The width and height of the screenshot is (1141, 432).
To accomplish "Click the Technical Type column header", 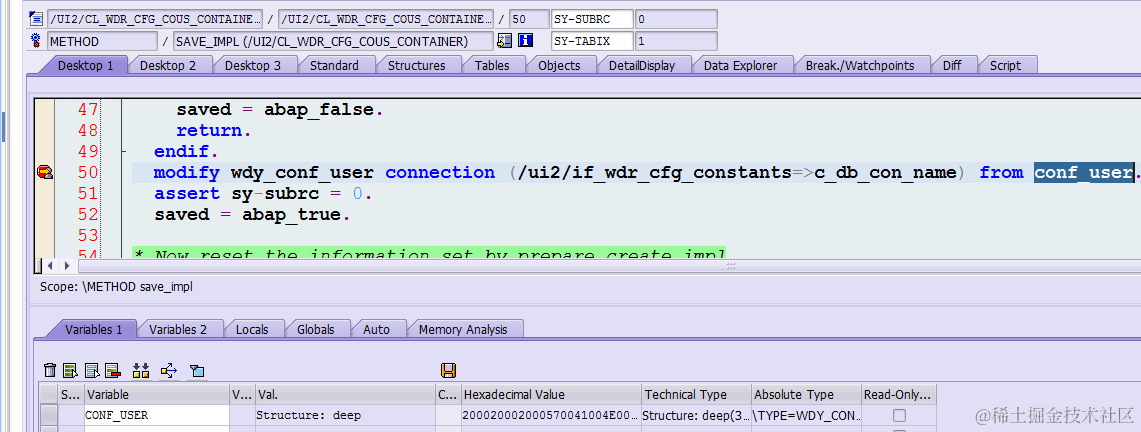I will point(696,394).
